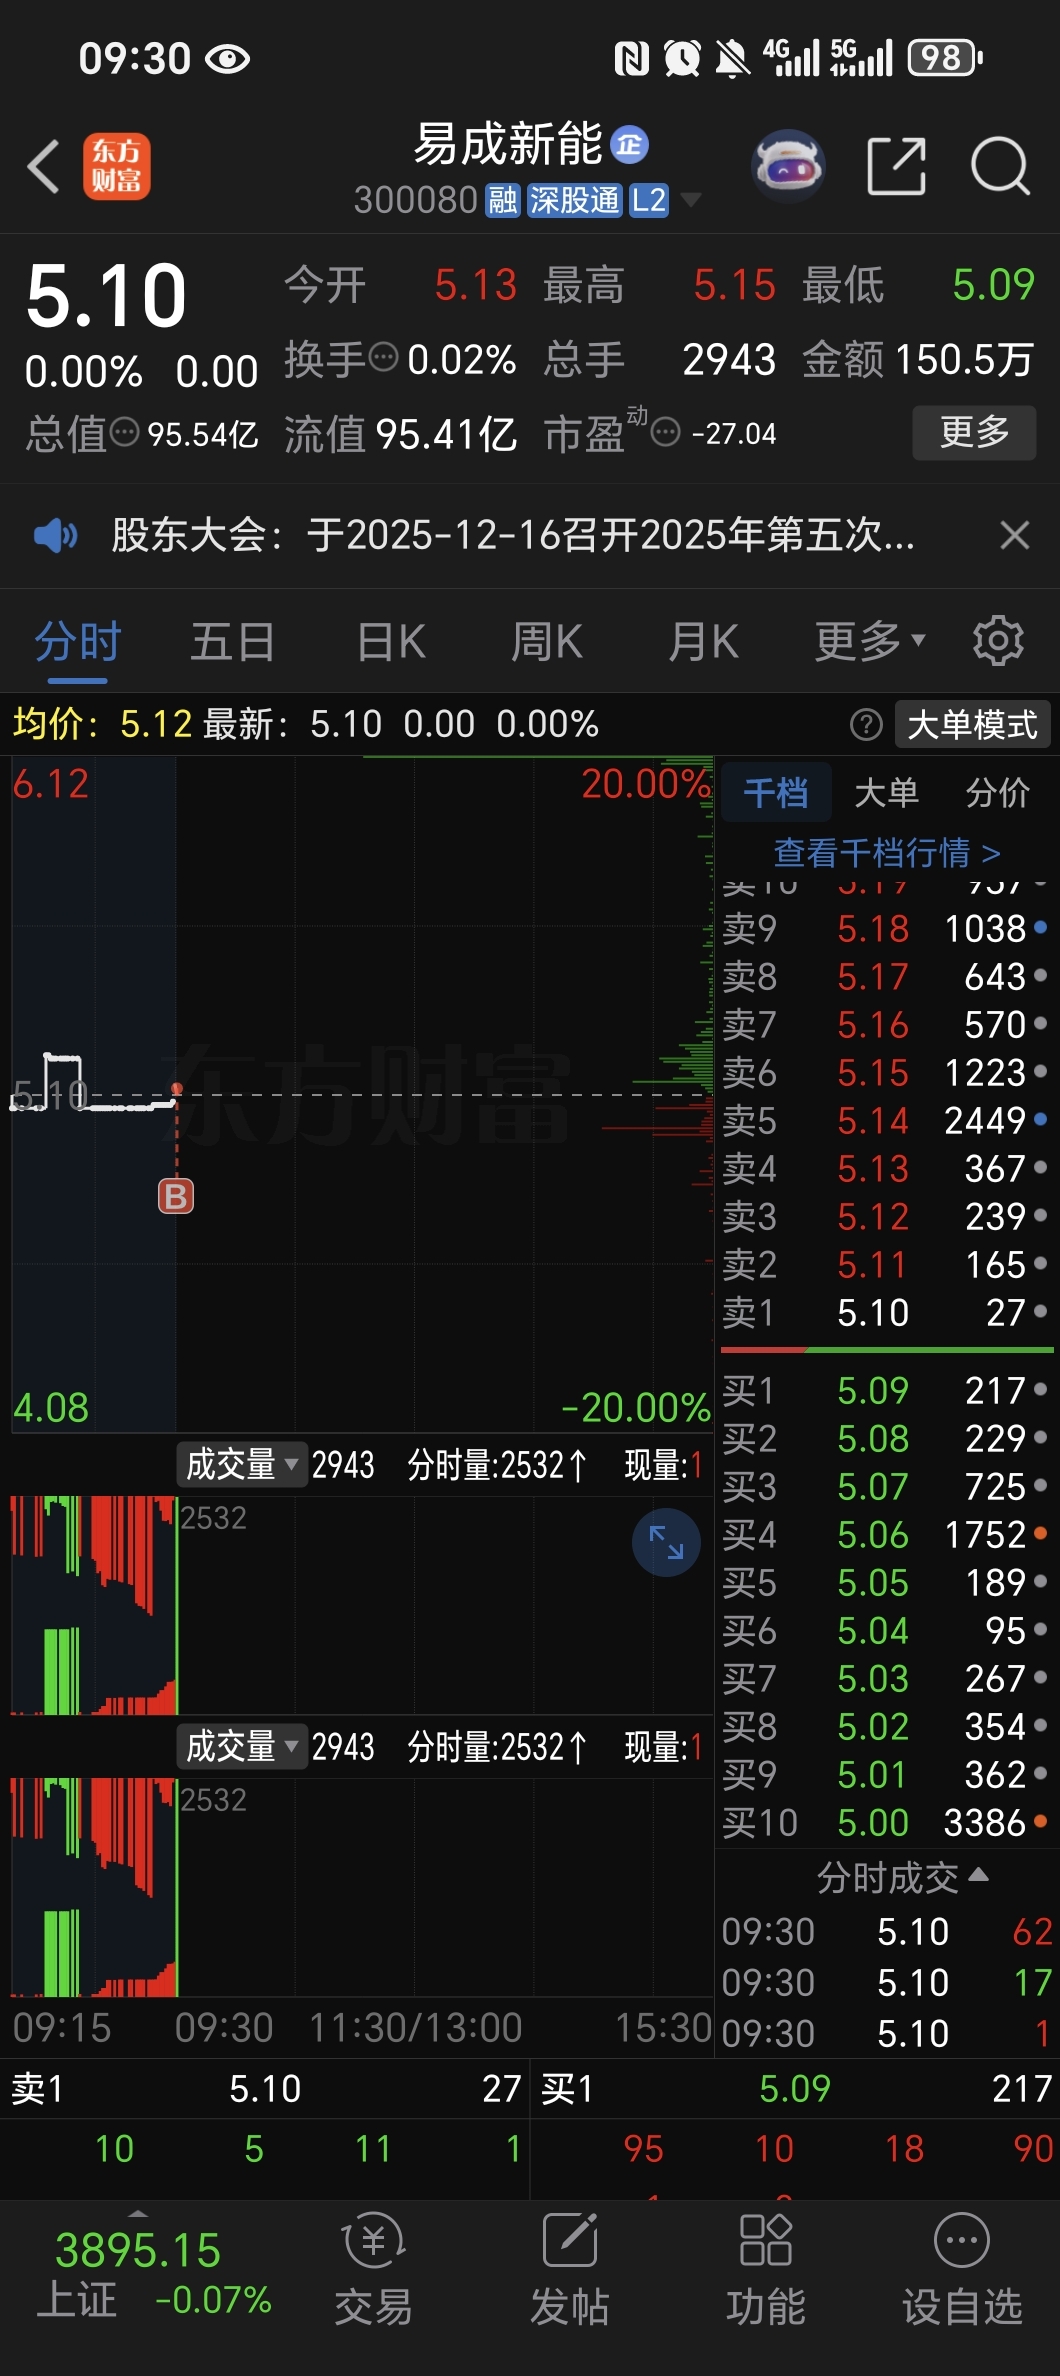Tap the 卖1 5.10 27 bottom queue bar

point(266,2088)
